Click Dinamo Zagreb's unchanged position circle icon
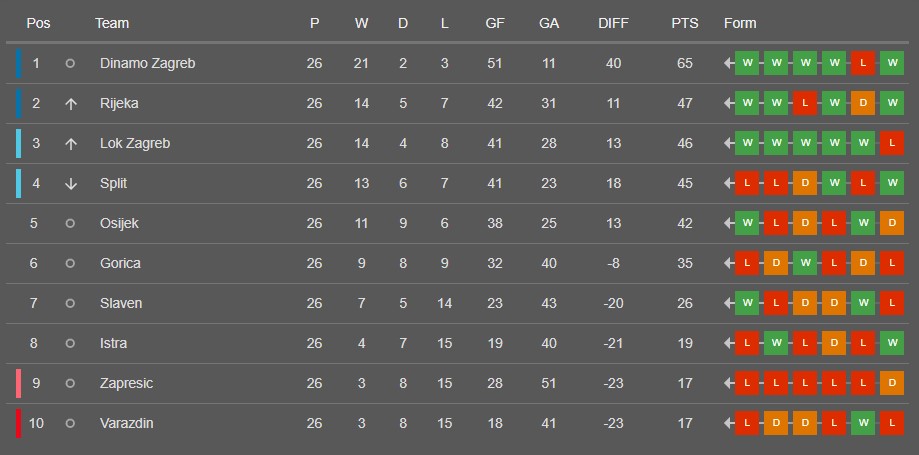The height and width of the screenshot is (455, 919). 70,64
